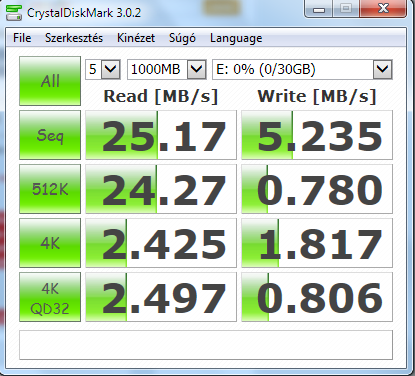
Task: Click the CrystalDiskMark title bar app icon
Action: click(x=14, y=13)
